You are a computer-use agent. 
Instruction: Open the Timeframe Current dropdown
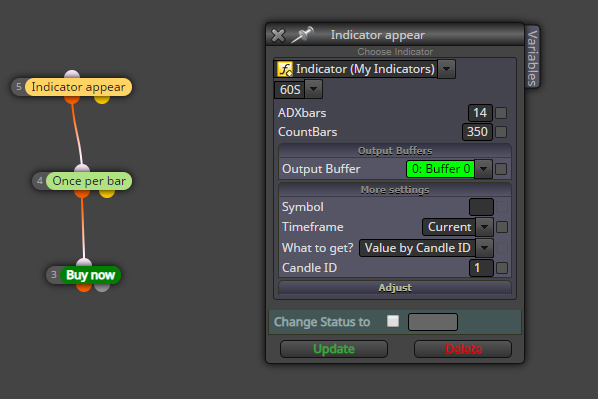click(x=484, y=227)
